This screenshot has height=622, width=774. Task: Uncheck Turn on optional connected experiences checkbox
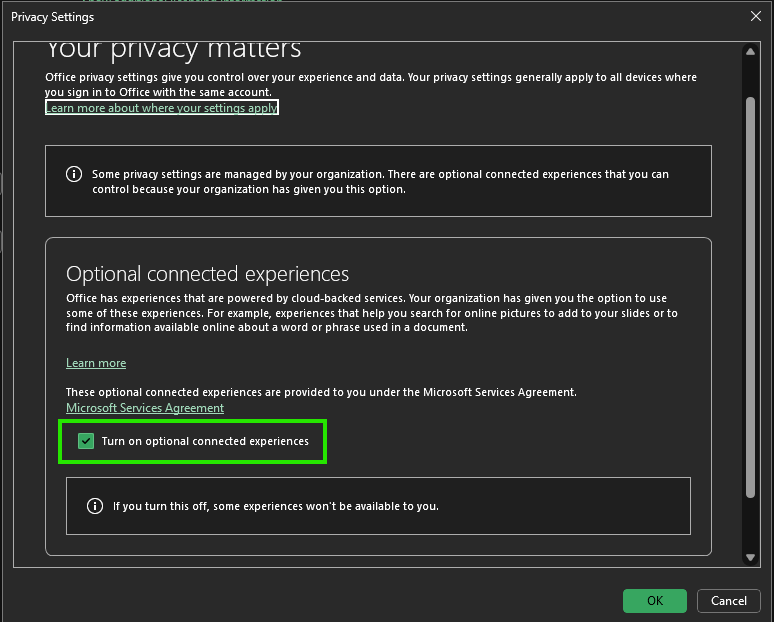coord(86,441)
